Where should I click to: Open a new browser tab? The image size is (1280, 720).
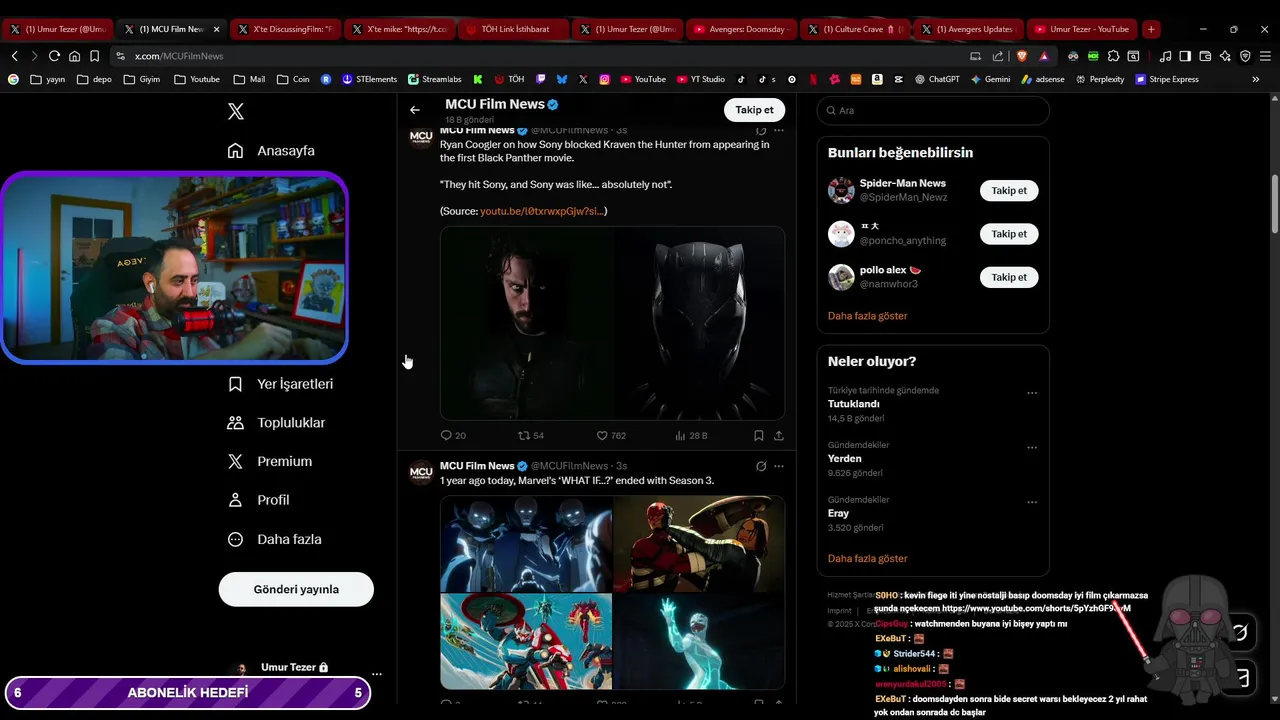1151,29
